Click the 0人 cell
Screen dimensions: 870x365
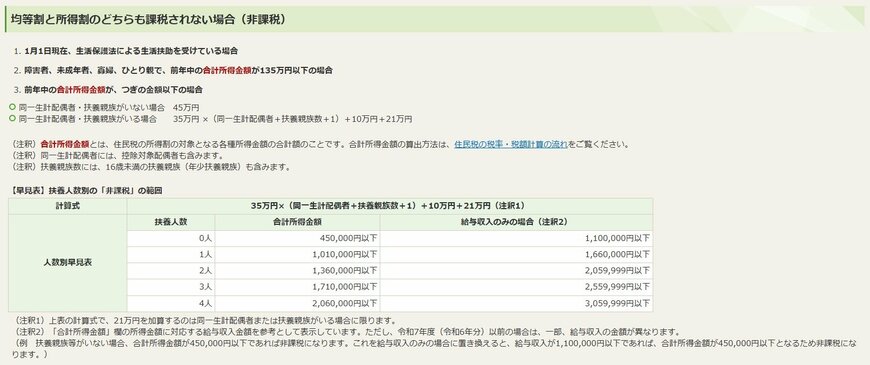coord(171,239)
